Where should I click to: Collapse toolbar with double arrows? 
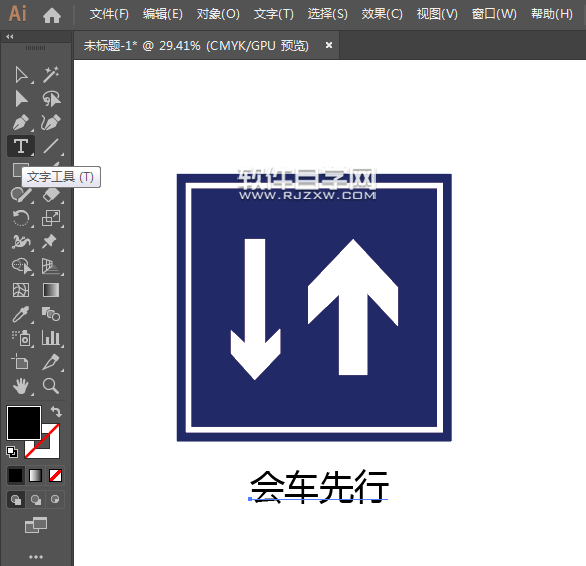pyautogui.click(x=10, y=37)
